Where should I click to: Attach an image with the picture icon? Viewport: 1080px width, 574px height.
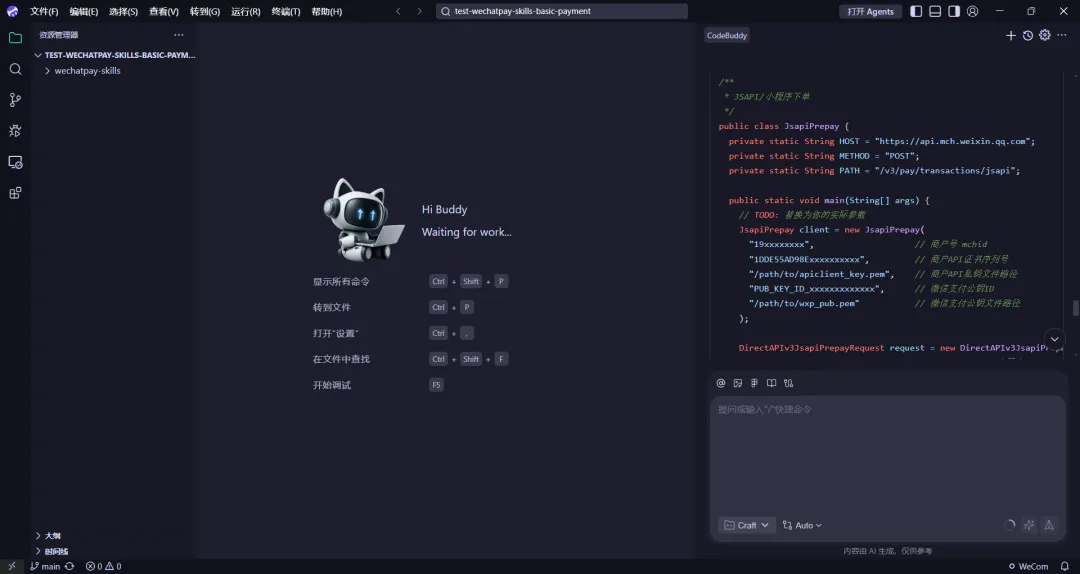click(738, 383)
